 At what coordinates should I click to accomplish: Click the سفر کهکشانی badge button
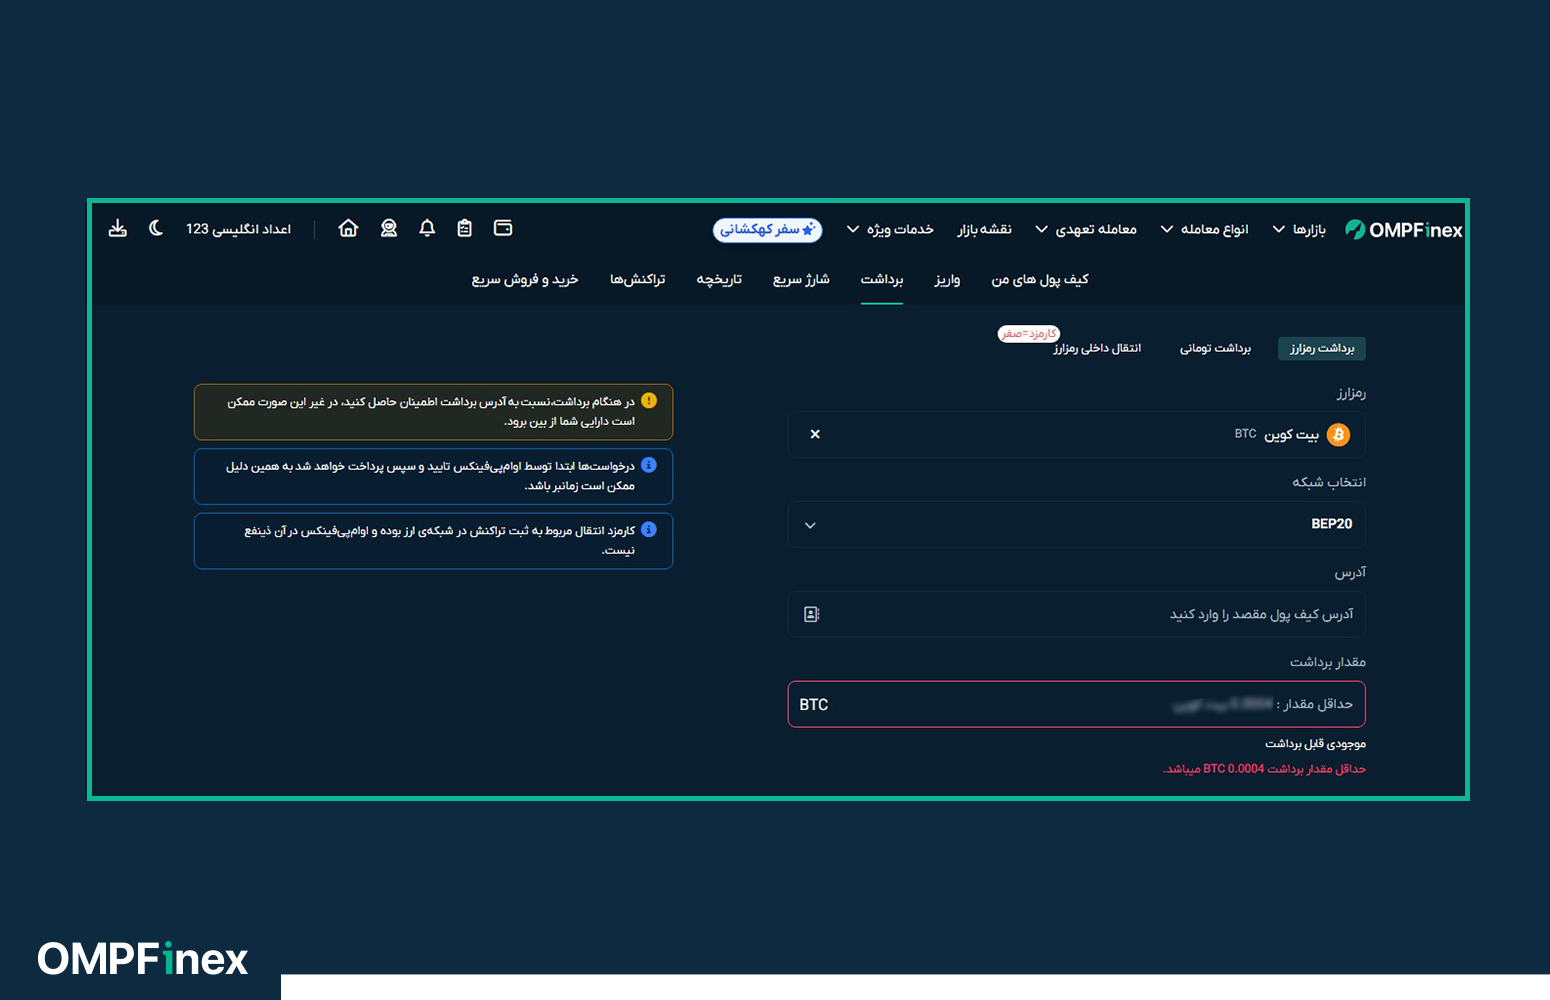(767, 230)
